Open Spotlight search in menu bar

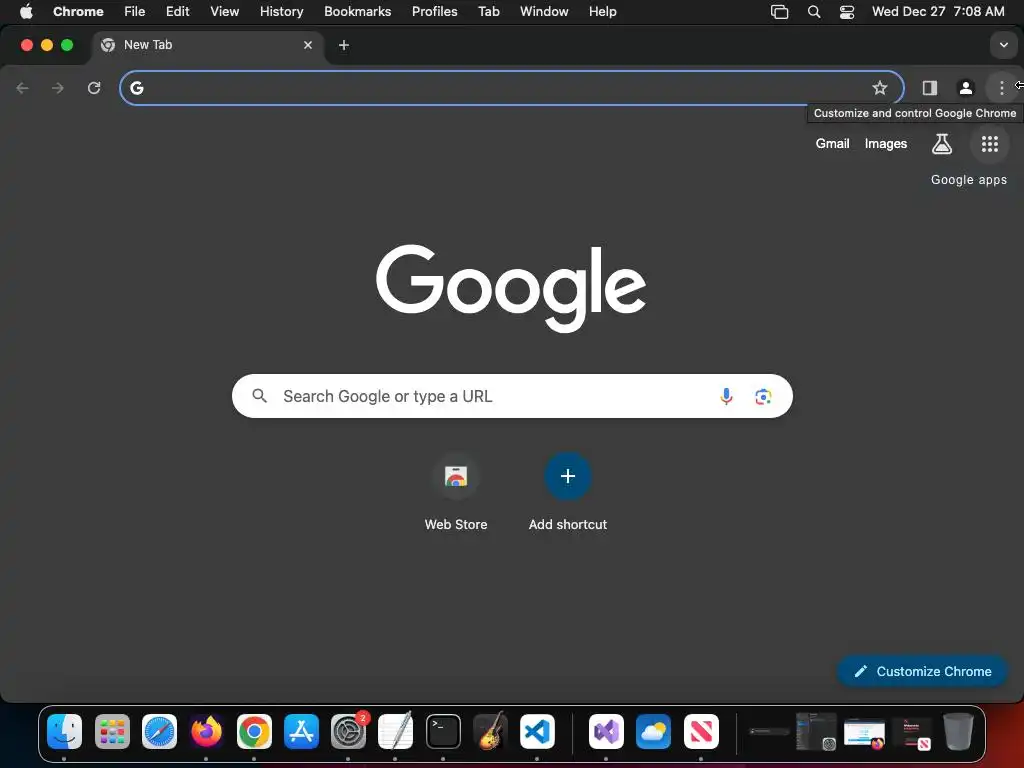(814, 12)
